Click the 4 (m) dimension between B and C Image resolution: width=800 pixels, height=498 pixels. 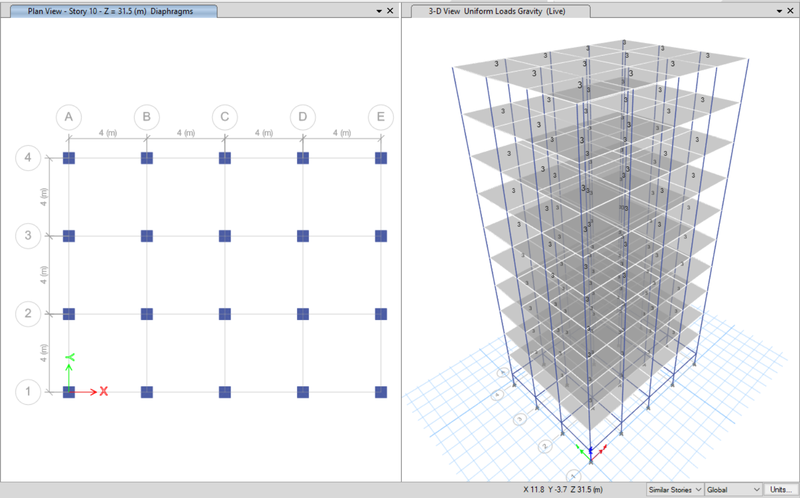186,133
